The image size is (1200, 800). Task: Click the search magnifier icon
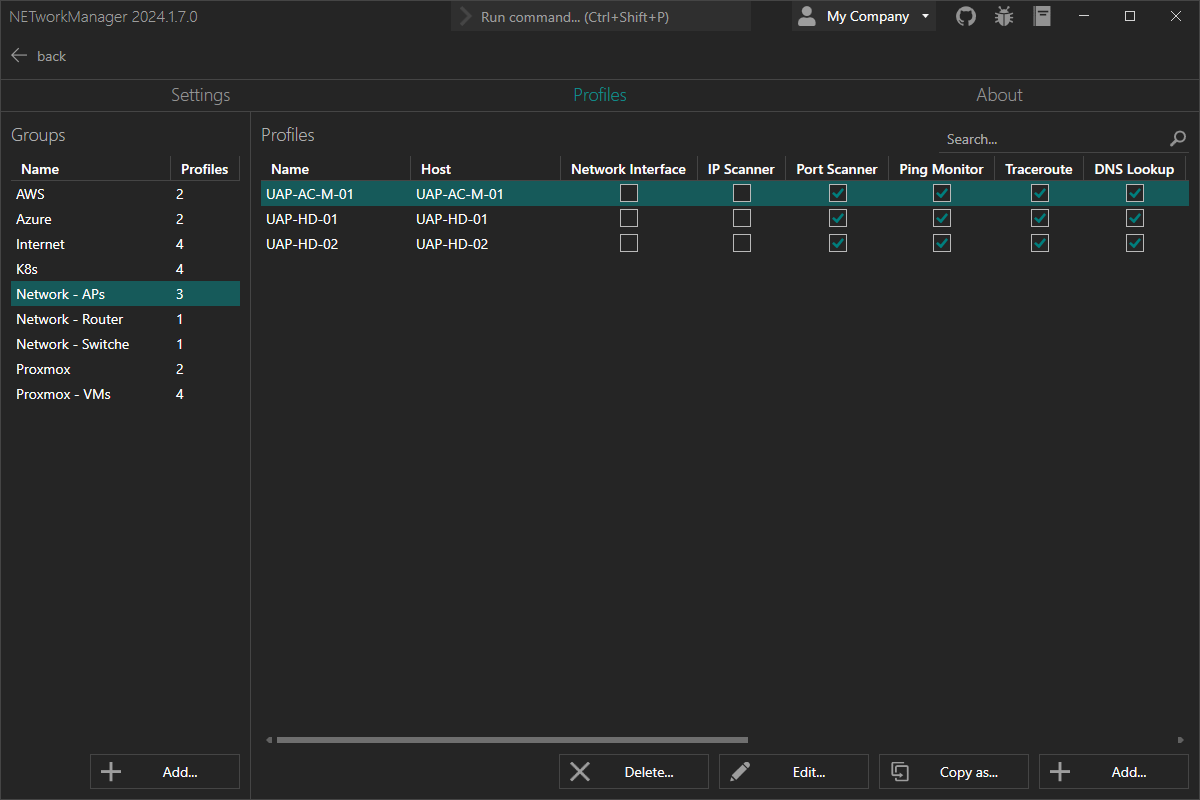click(x=1178, y=139)
